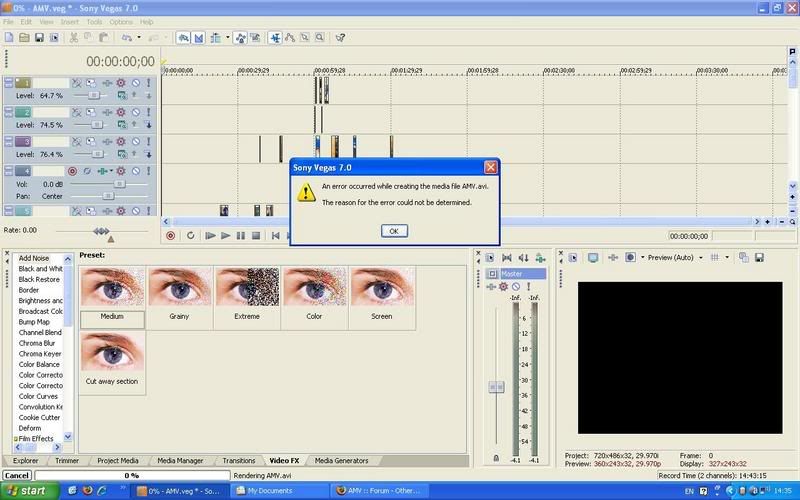This screenshot has height=500, width=800.
Task: Open Track Motion on track 2
Action: pyautogui.click(x=91, y=112)
